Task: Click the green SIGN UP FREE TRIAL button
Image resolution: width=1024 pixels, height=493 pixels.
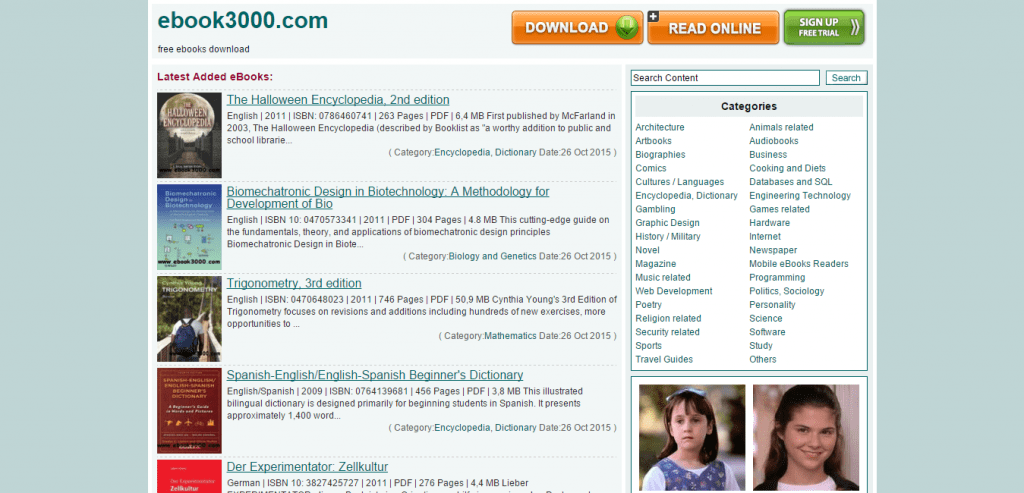Action: click(824, 27)
